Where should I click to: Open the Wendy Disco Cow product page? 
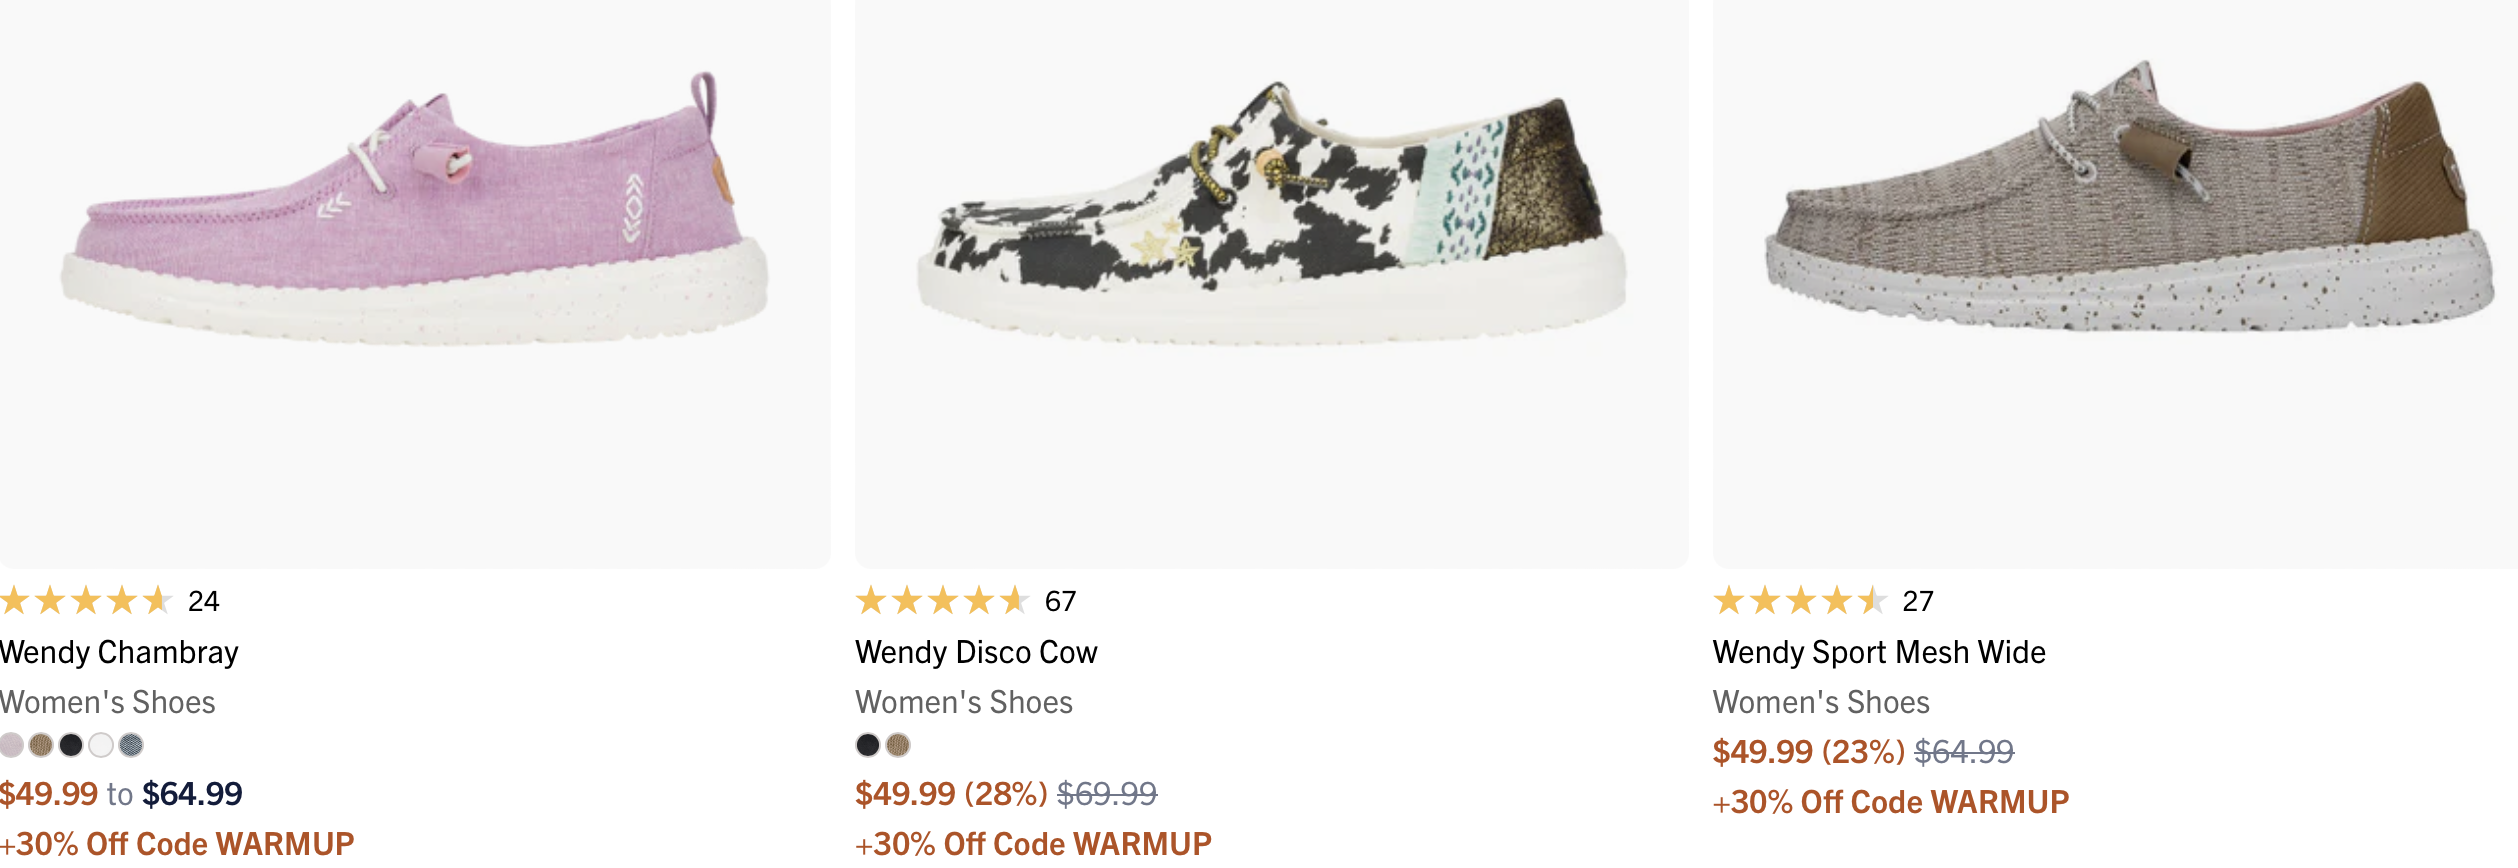point(975,653)
